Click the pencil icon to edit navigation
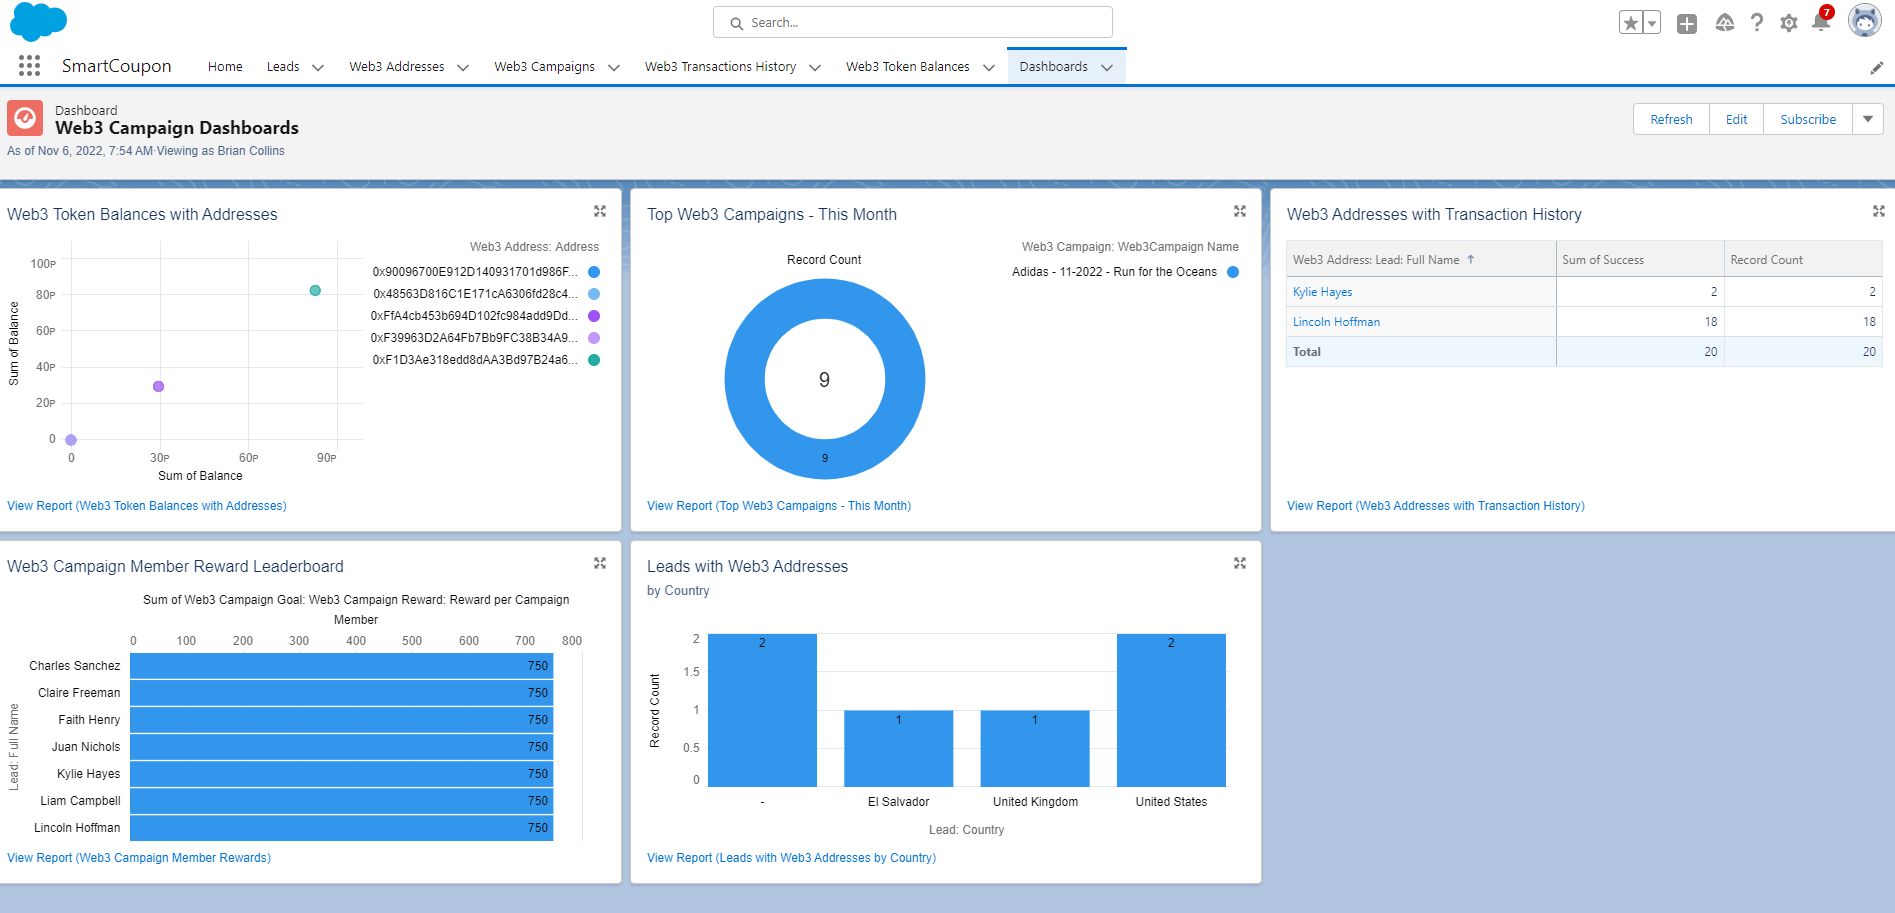This screenshot has height=913, width=1895. (1876, 67)
